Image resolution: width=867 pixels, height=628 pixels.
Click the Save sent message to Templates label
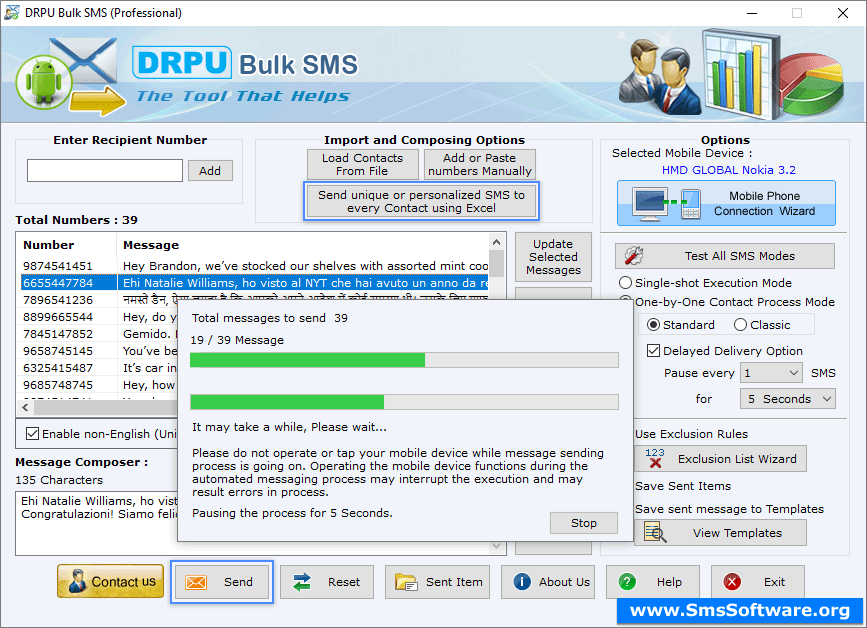729,509
